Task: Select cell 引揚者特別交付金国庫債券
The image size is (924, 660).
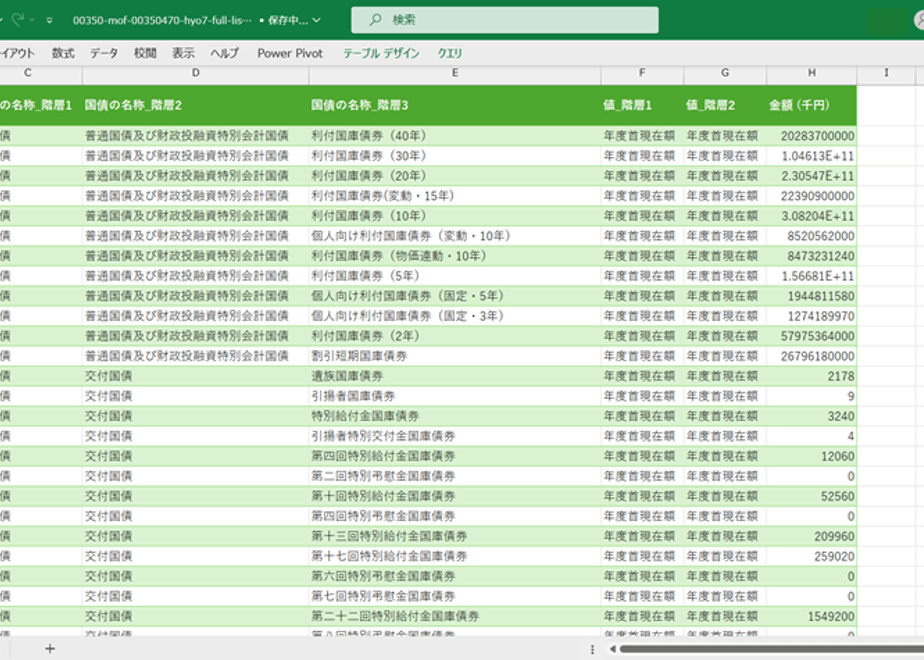Action: coord(454,436)
